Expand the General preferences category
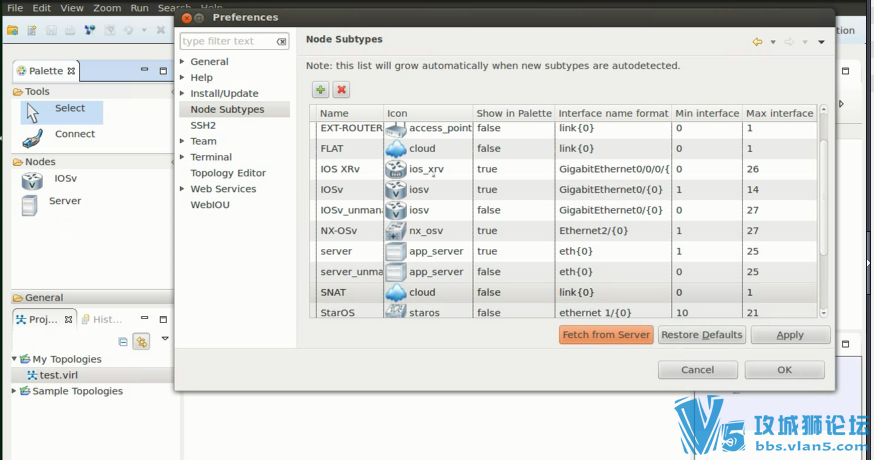Screen dimensions: 874x460 pyautogui.click(x=182, y=61)
